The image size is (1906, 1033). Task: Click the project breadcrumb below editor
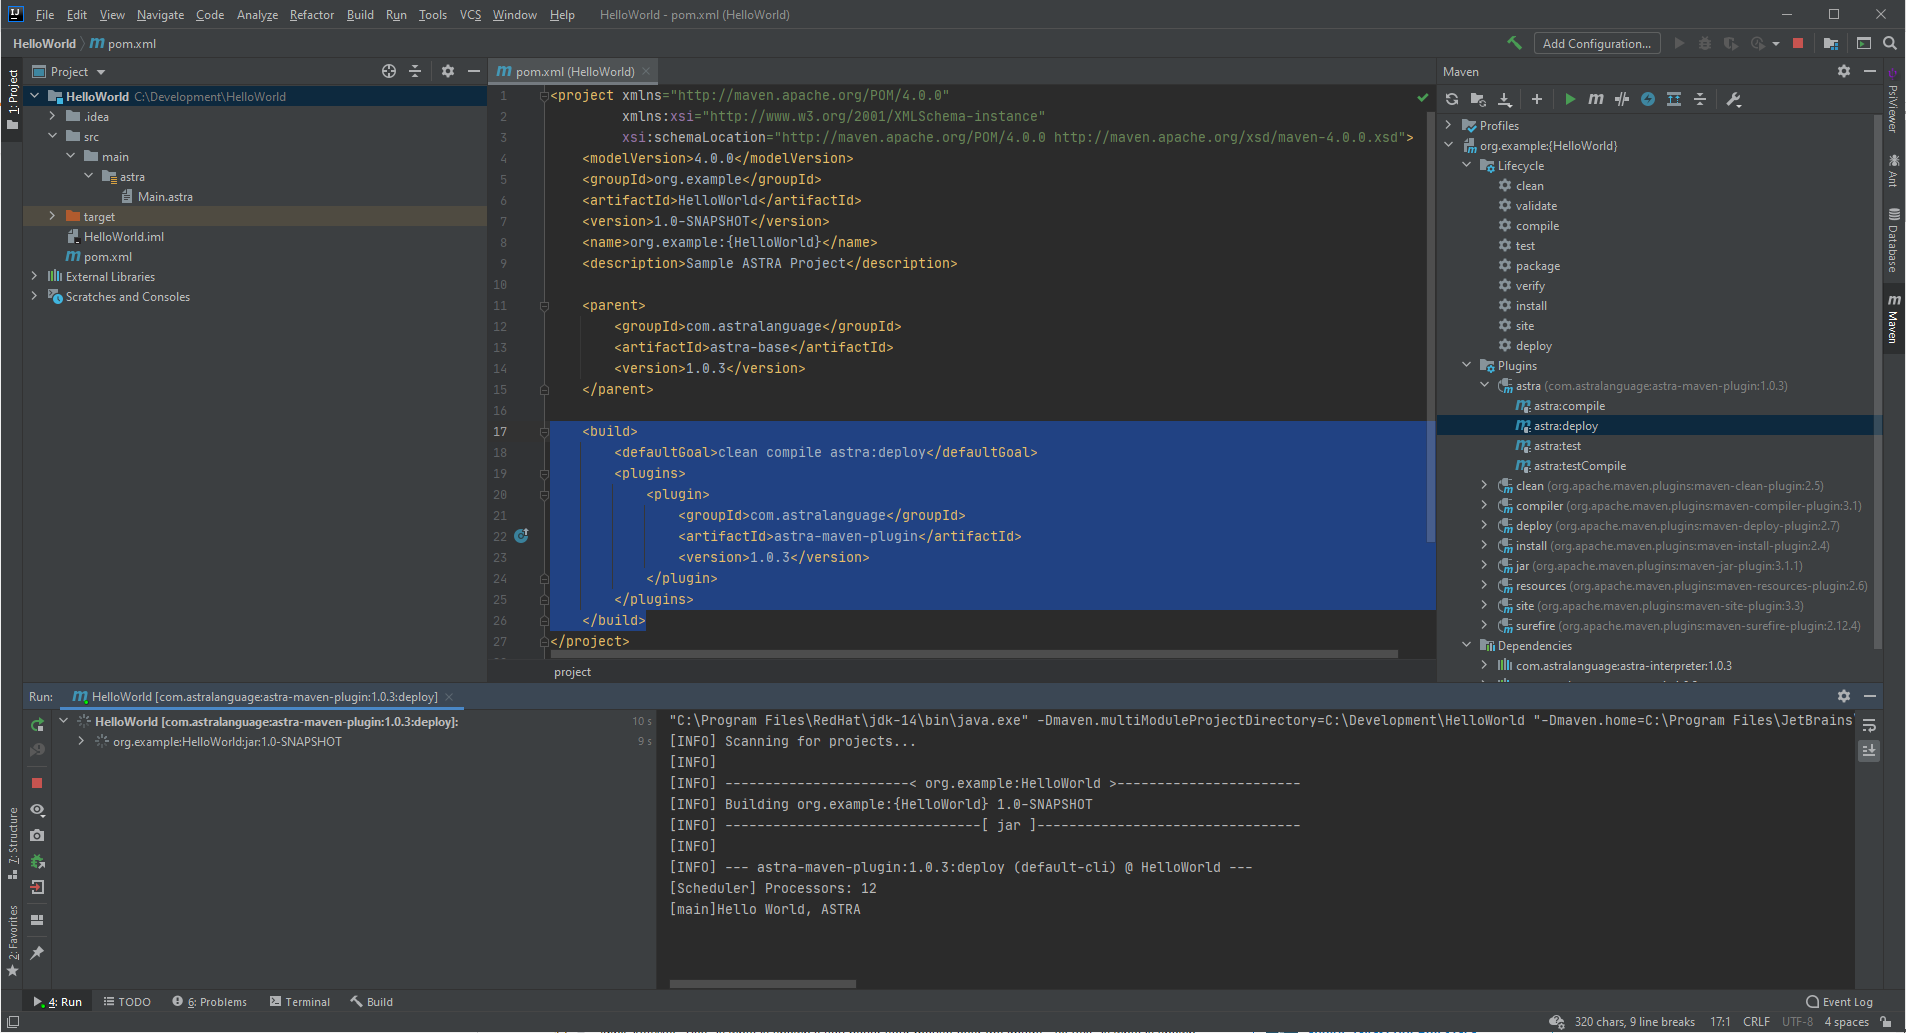pos(572,672)
